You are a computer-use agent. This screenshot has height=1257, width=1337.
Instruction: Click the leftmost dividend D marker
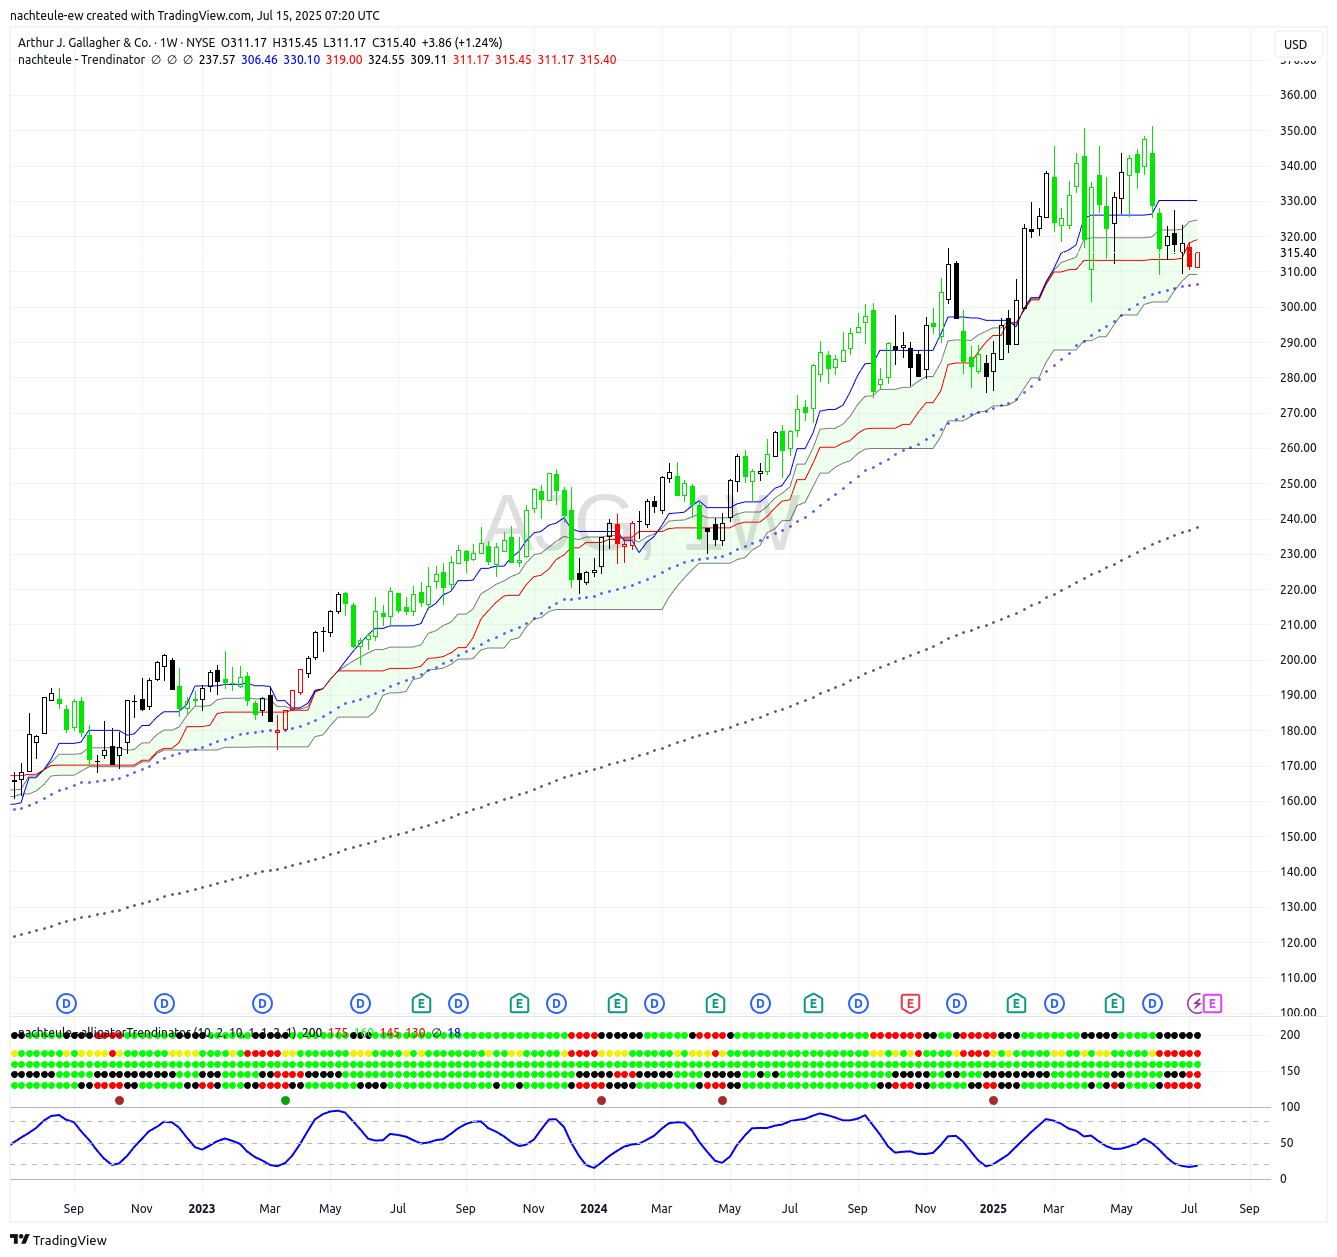click(66, 1003)
